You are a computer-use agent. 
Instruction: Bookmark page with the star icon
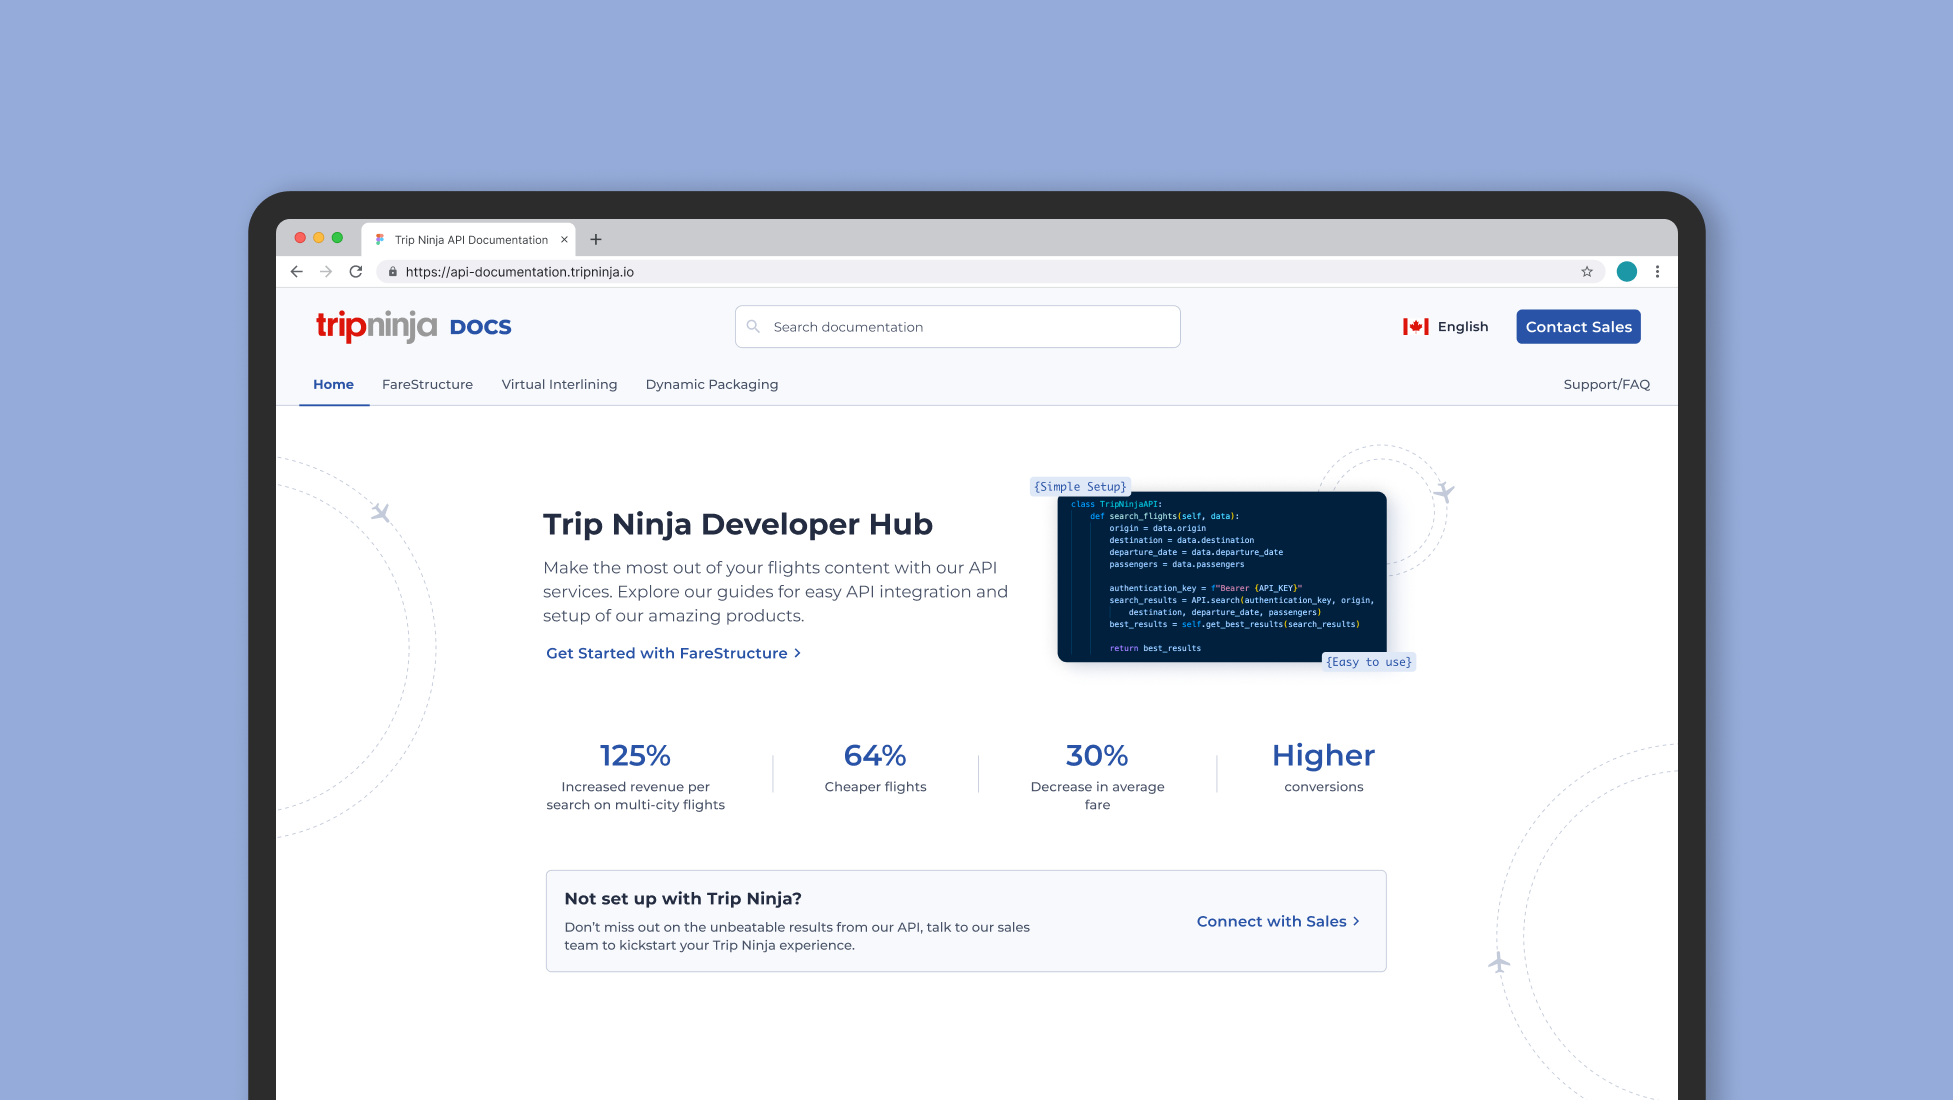click(1587, 272)
